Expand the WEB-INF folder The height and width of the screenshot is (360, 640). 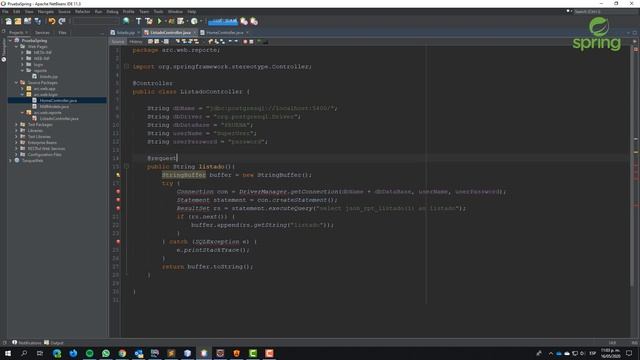click(22, 58)
